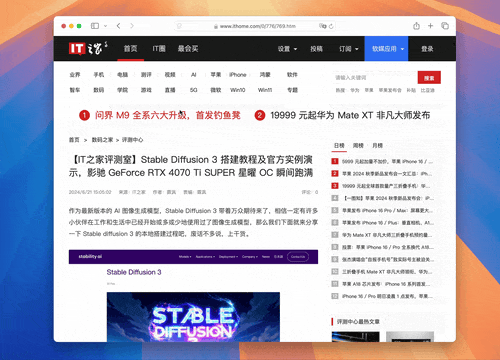The image size is (500, 360).
Task: Open rank 7 华为 Mate XT article
Action: 387,235
